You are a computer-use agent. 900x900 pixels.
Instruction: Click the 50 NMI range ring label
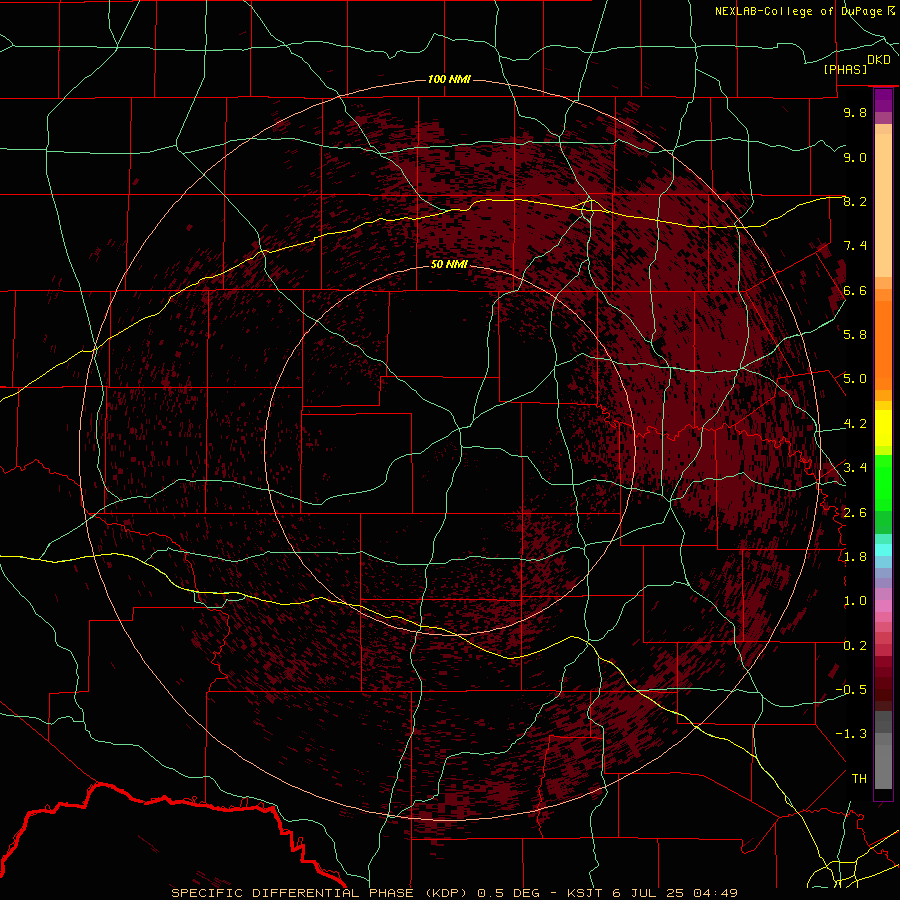click(449, 264)
